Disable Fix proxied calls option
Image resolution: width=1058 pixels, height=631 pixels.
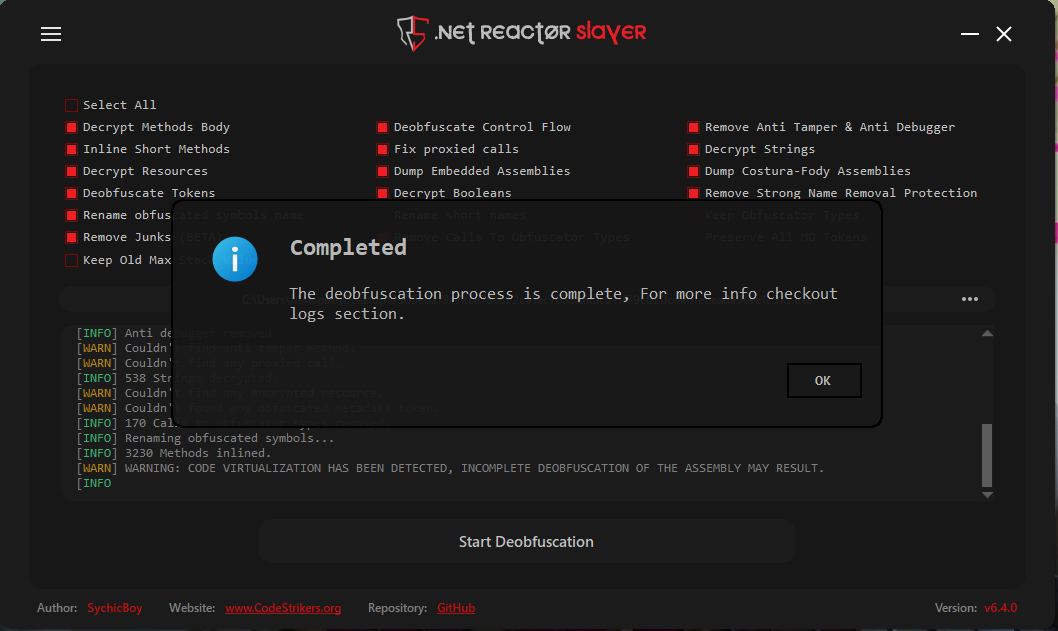click(382, 148)
